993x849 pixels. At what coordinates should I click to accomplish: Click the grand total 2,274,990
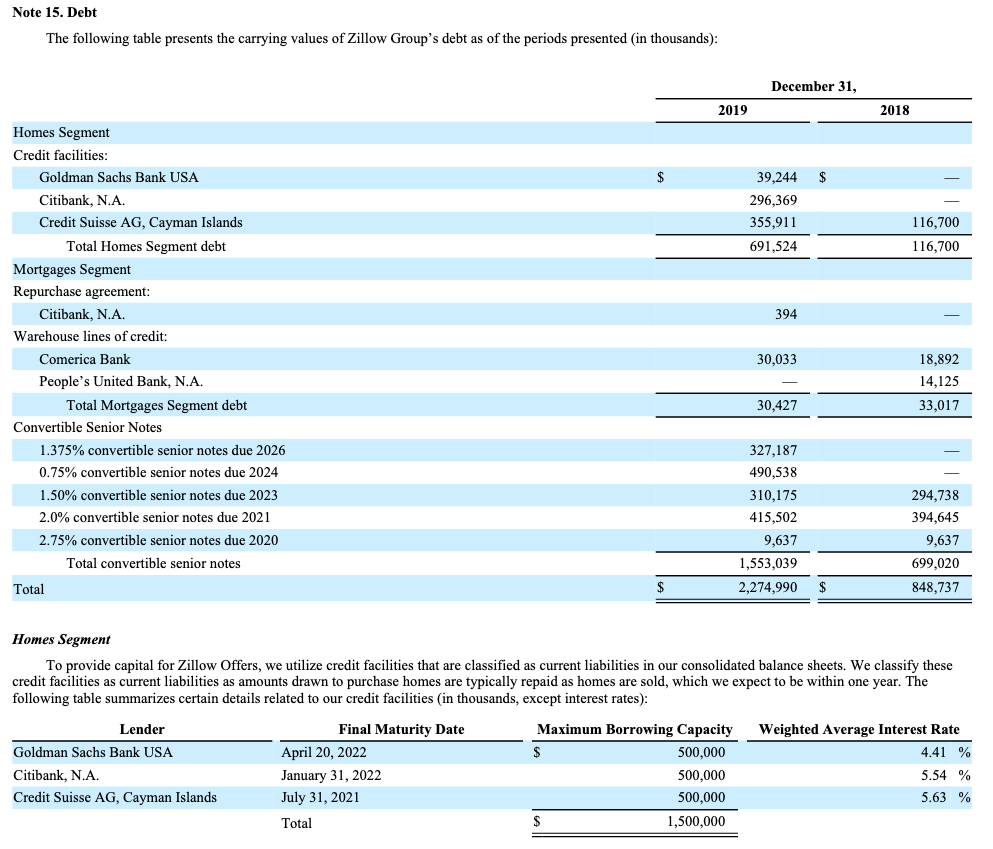(768, 588)
